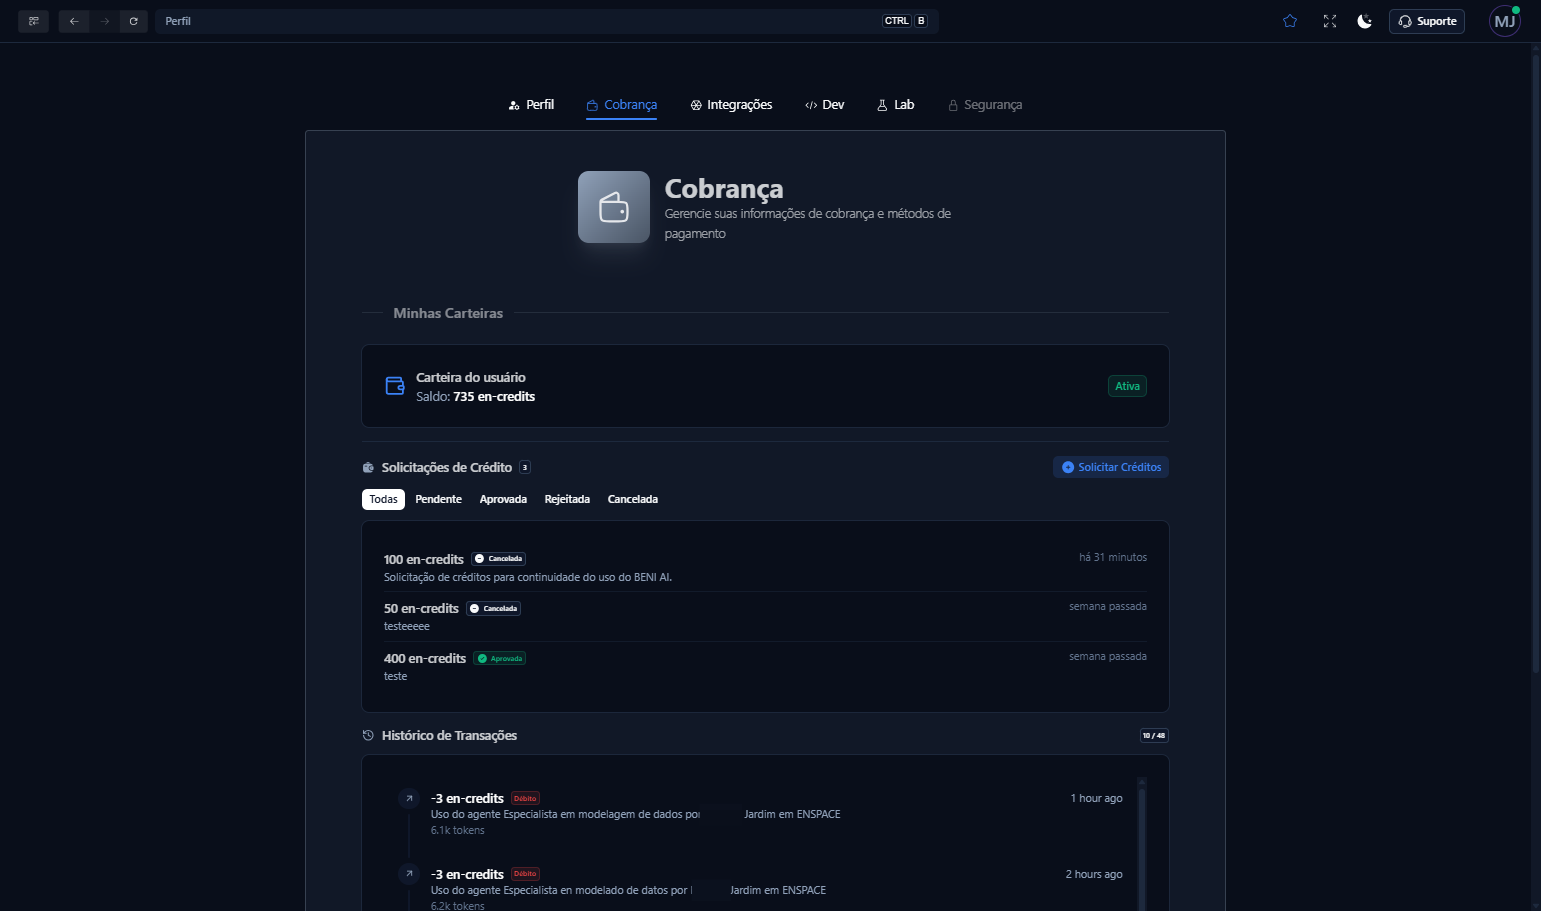Show Todas credit requests filter
Image resolution: width=1541 pixels, height=911 pixels.
(x=383, y=499)
